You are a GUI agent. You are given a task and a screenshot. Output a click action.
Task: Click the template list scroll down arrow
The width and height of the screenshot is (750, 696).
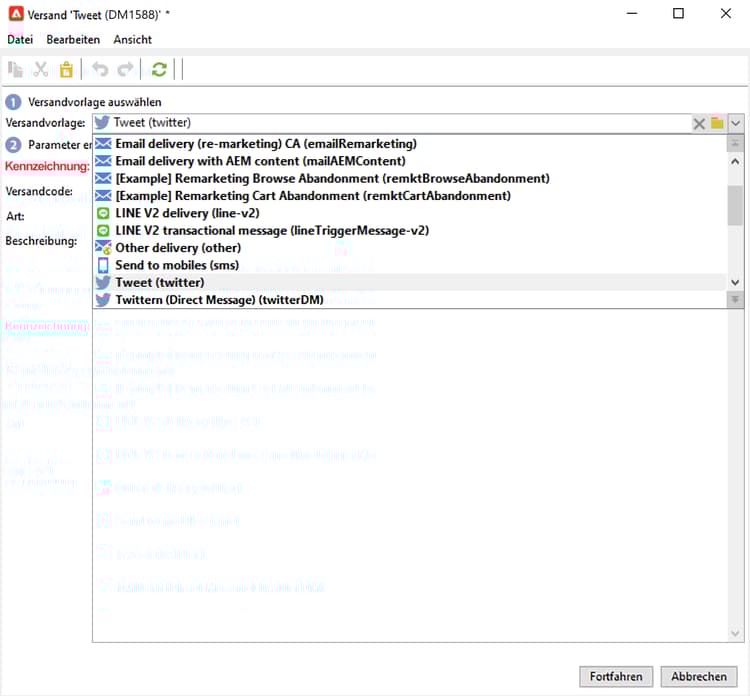(735, 282)
